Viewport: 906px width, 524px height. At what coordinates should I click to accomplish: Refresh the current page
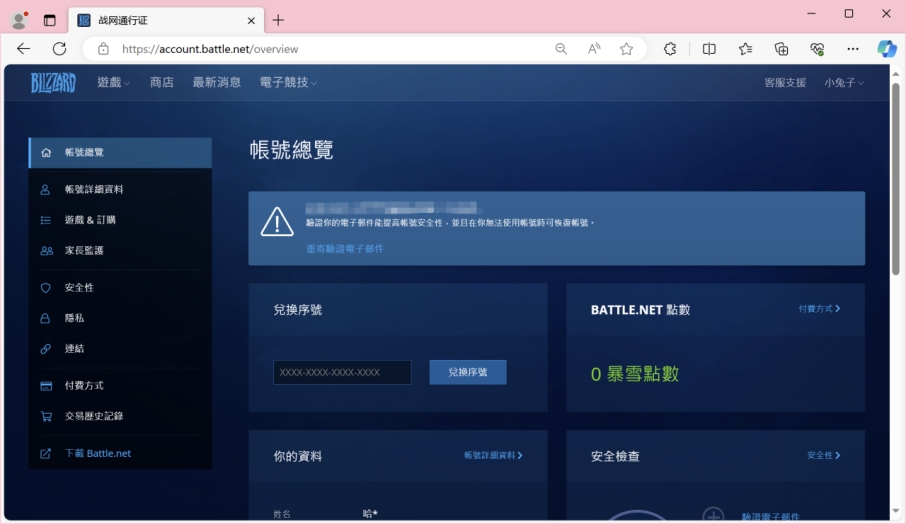60,49
